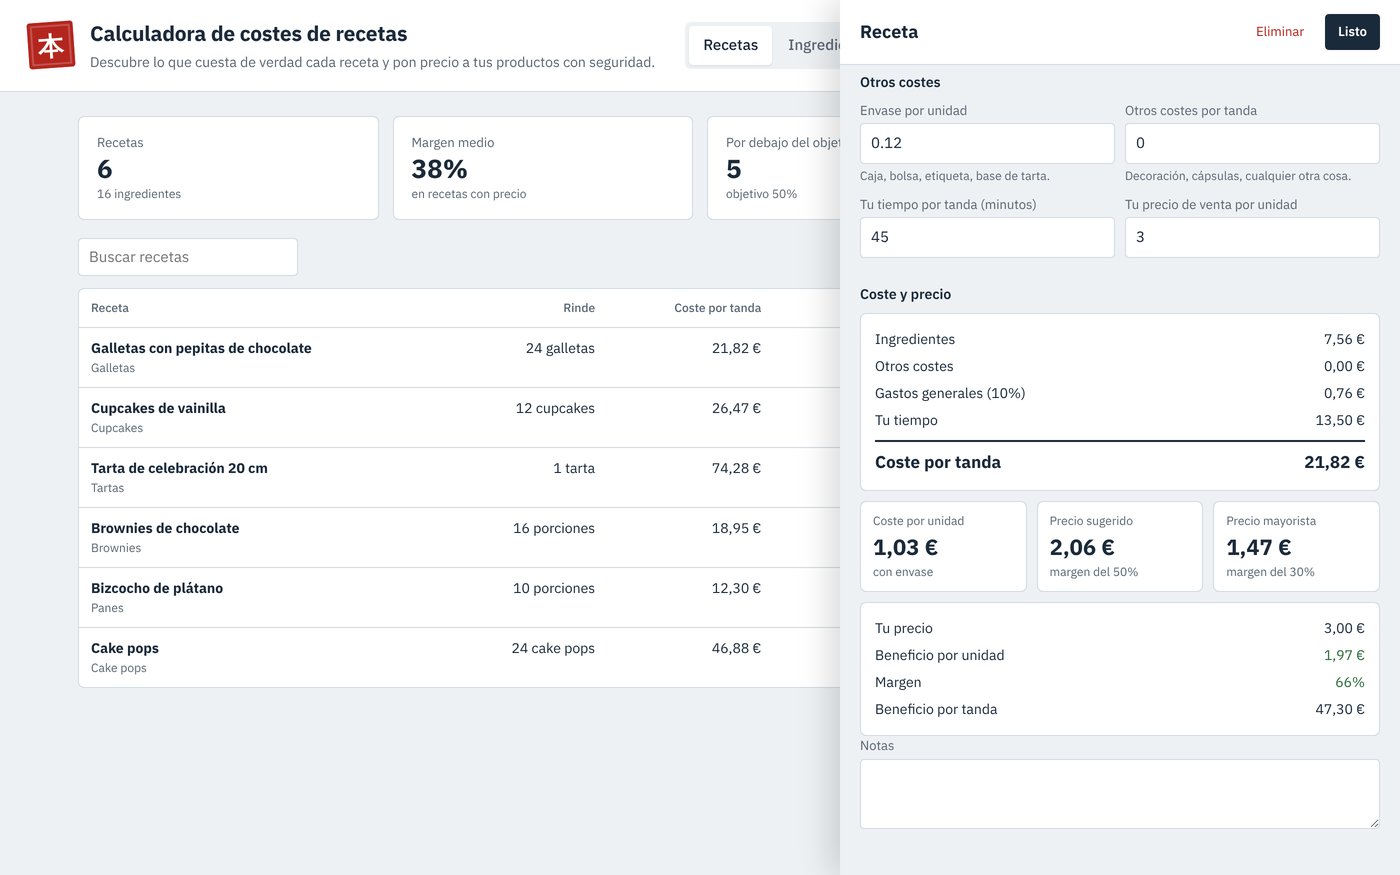Click the Calculadora de costes de recetas title
Viewport: 1400px width, 875px height.
click(249, 34)
